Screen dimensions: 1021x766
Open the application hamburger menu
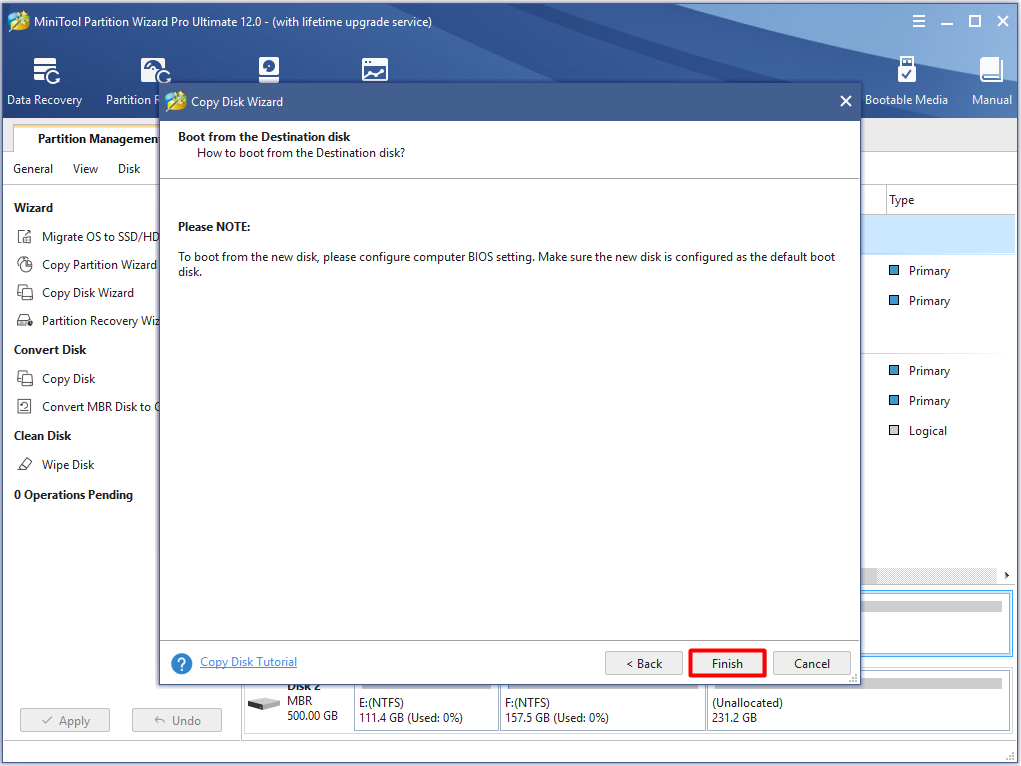point(917,20)
